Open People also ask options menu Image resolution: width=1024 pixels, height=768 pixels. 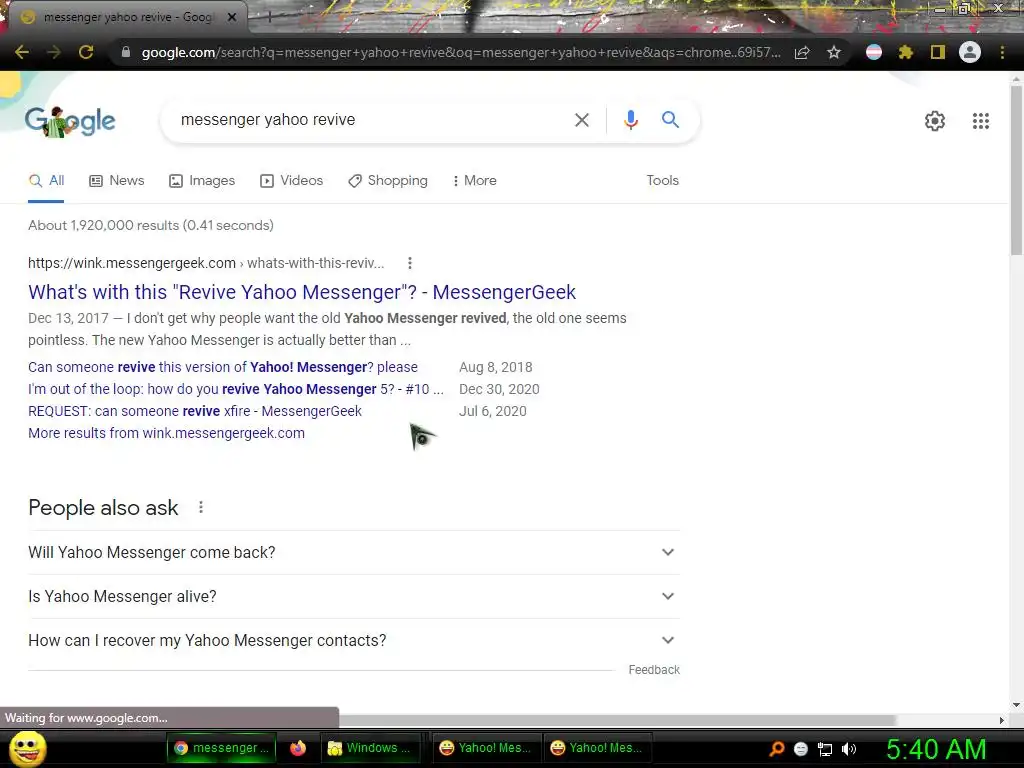point(200,507)
